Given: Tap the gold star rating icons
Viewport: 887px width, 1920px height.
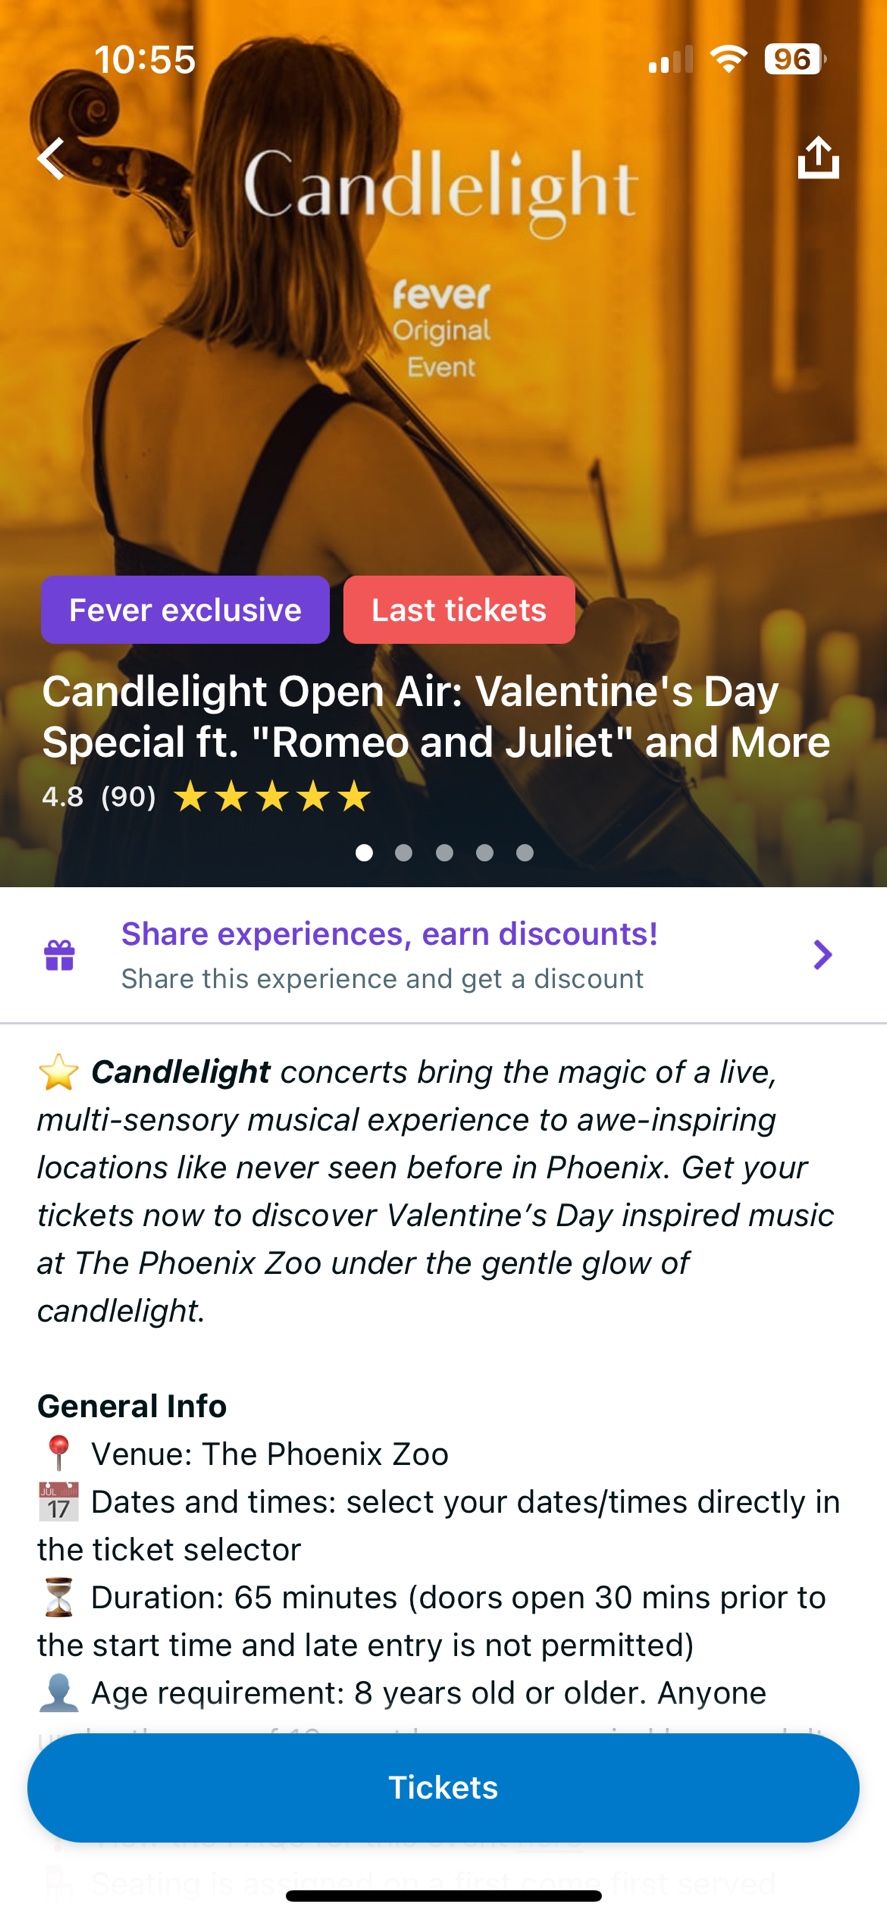Looking at the screenshot, I should pos(272,797).
